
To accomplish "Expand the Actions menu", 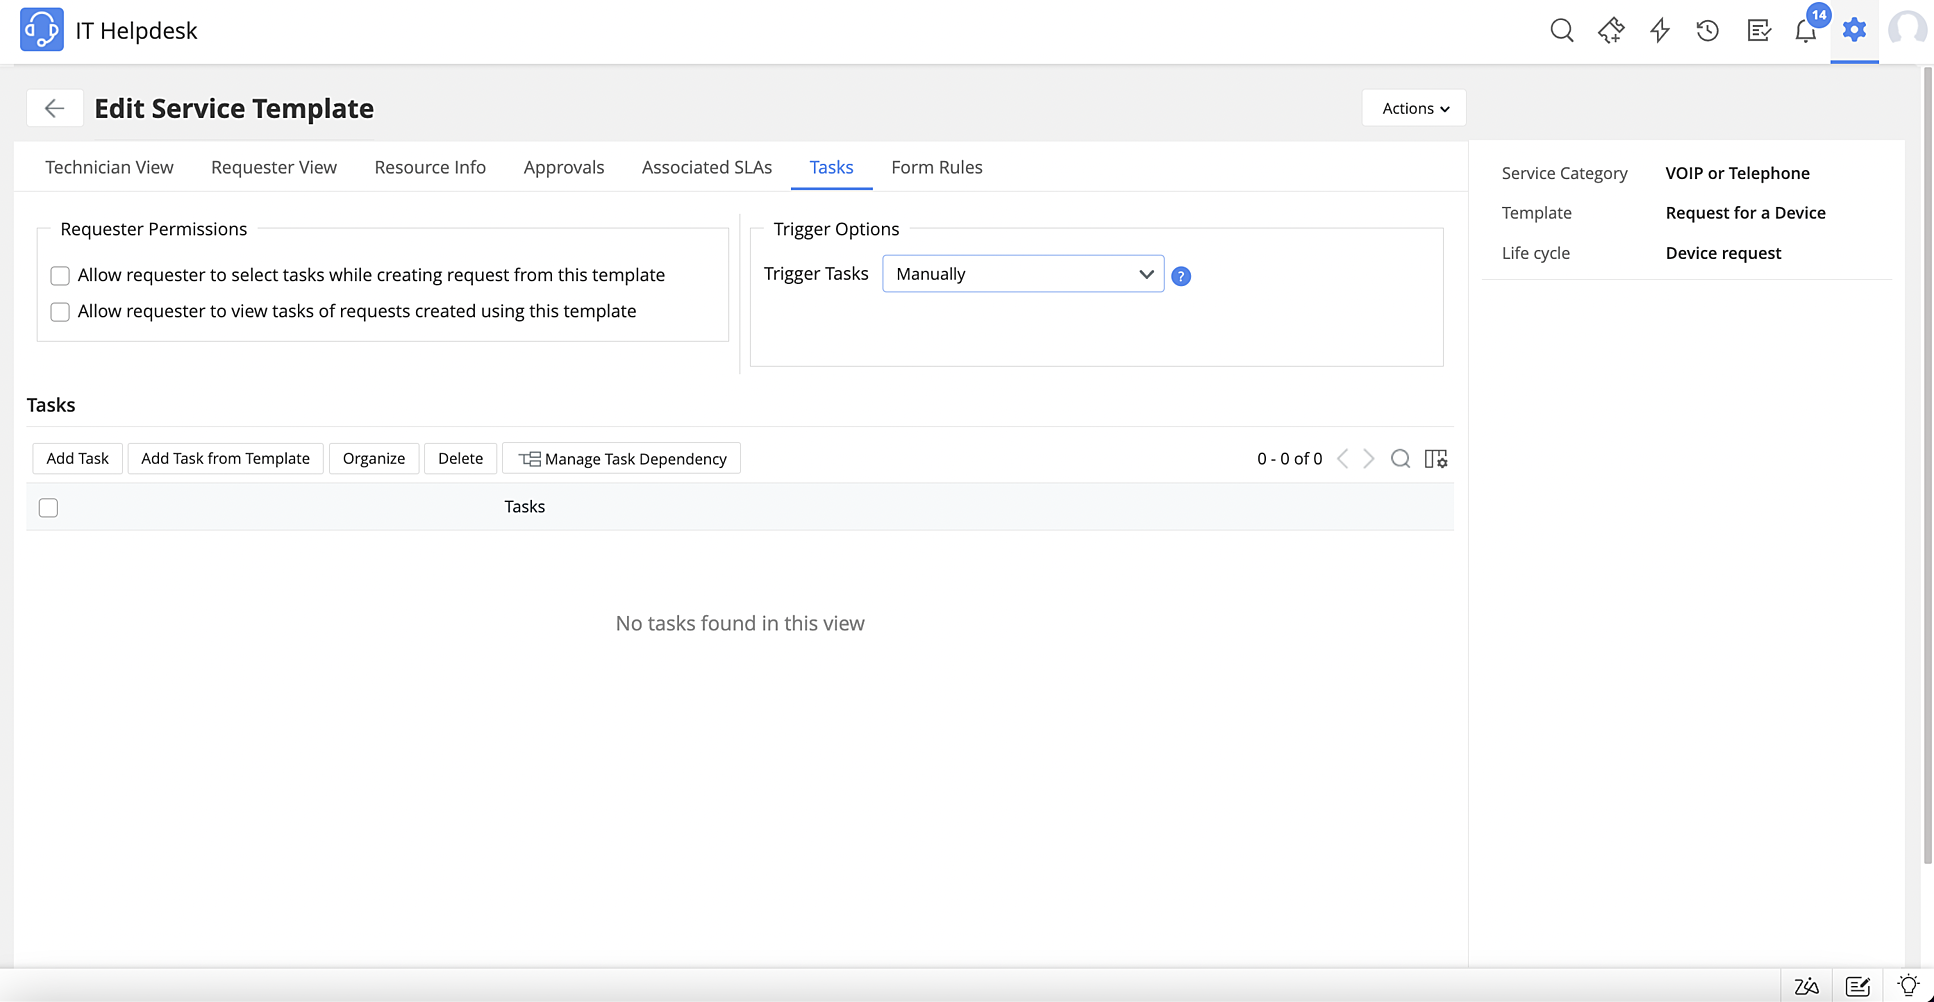I will (1413, 107).
